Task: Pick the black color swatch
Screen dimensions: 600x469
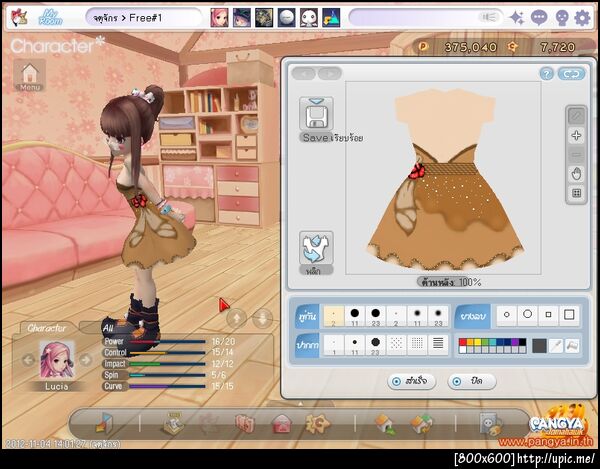Action: tap(522, 342)
